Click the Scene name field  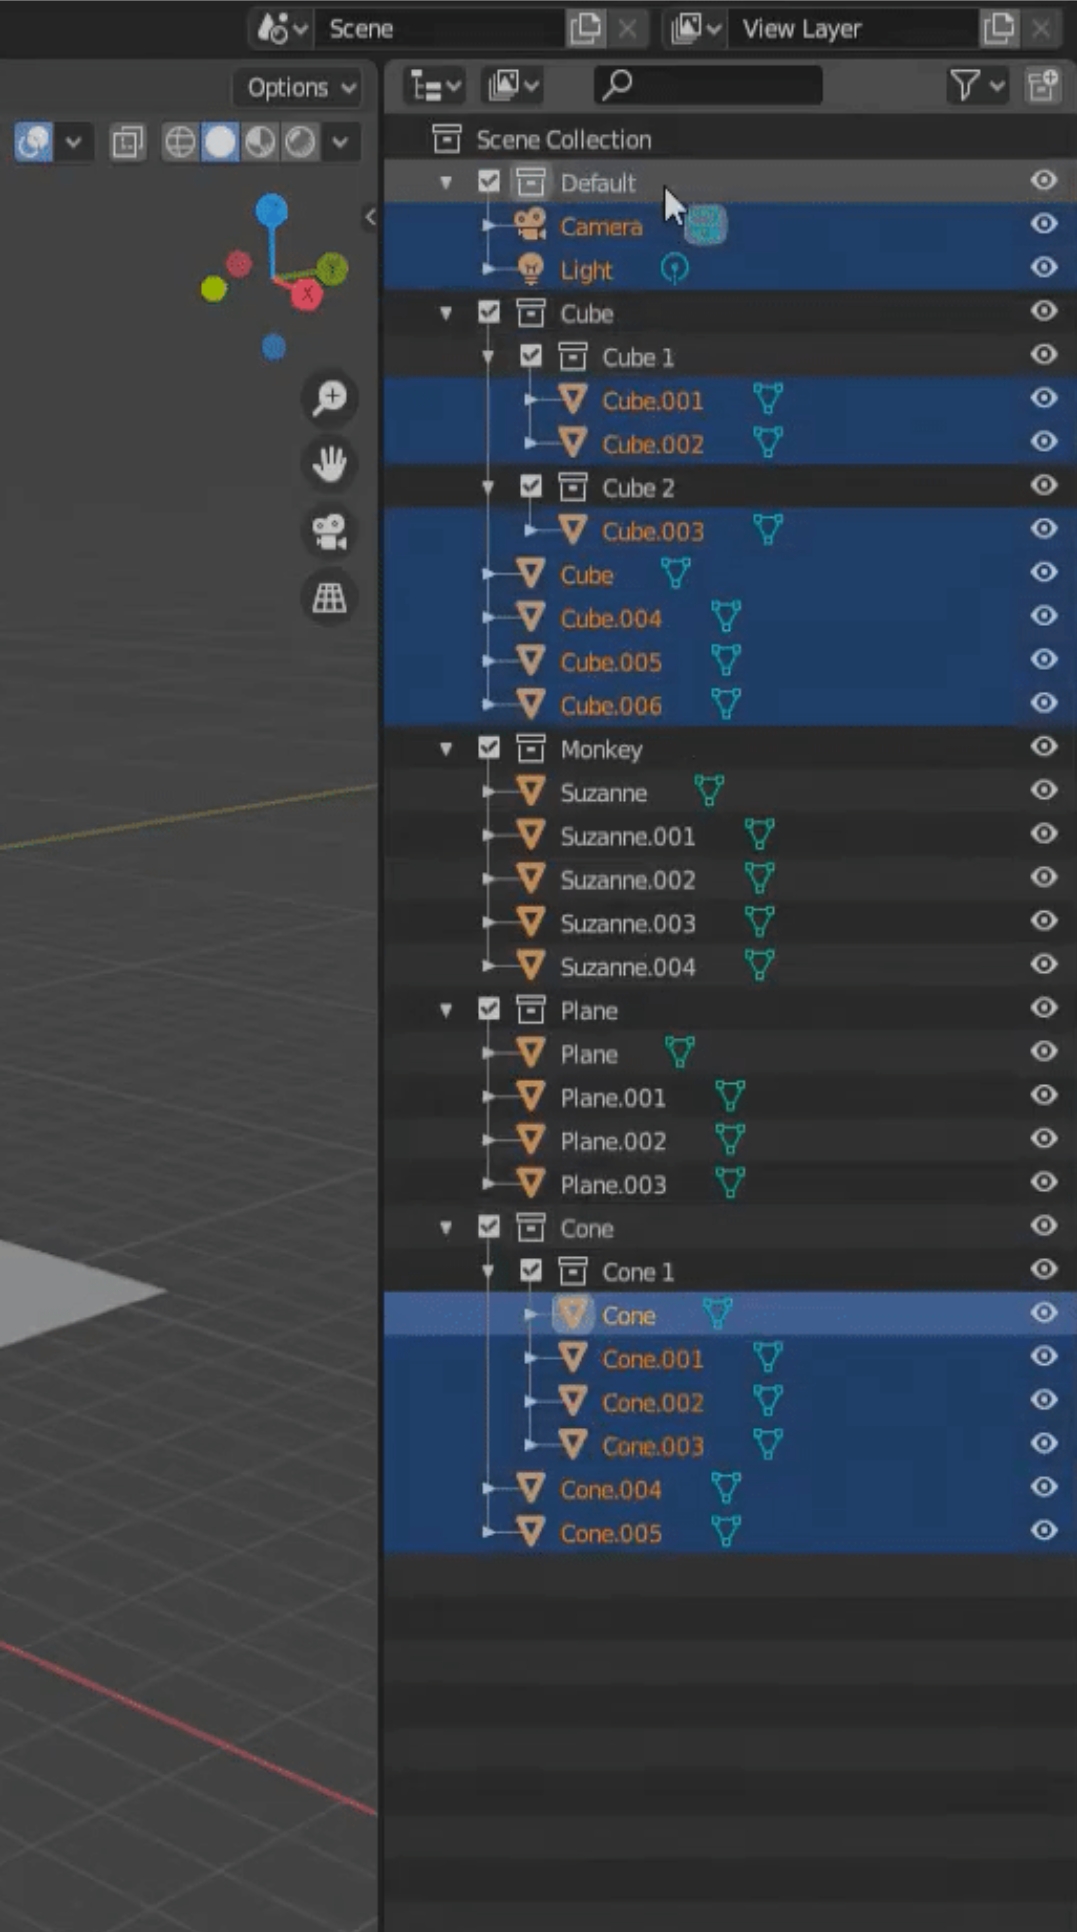coord(440,28)
